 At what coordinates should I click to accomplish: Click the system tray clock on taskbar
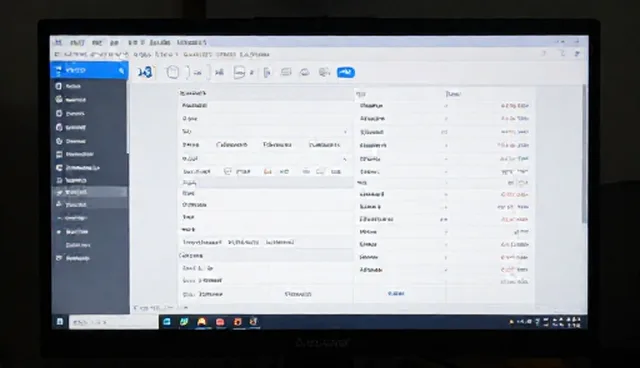pos(573,322)
